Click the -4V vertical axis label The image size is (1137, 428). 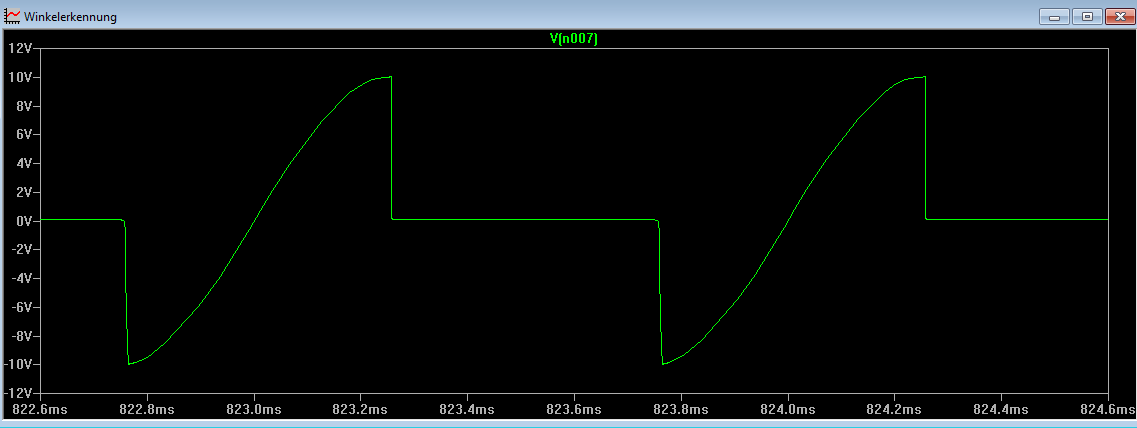click(22, 278)
